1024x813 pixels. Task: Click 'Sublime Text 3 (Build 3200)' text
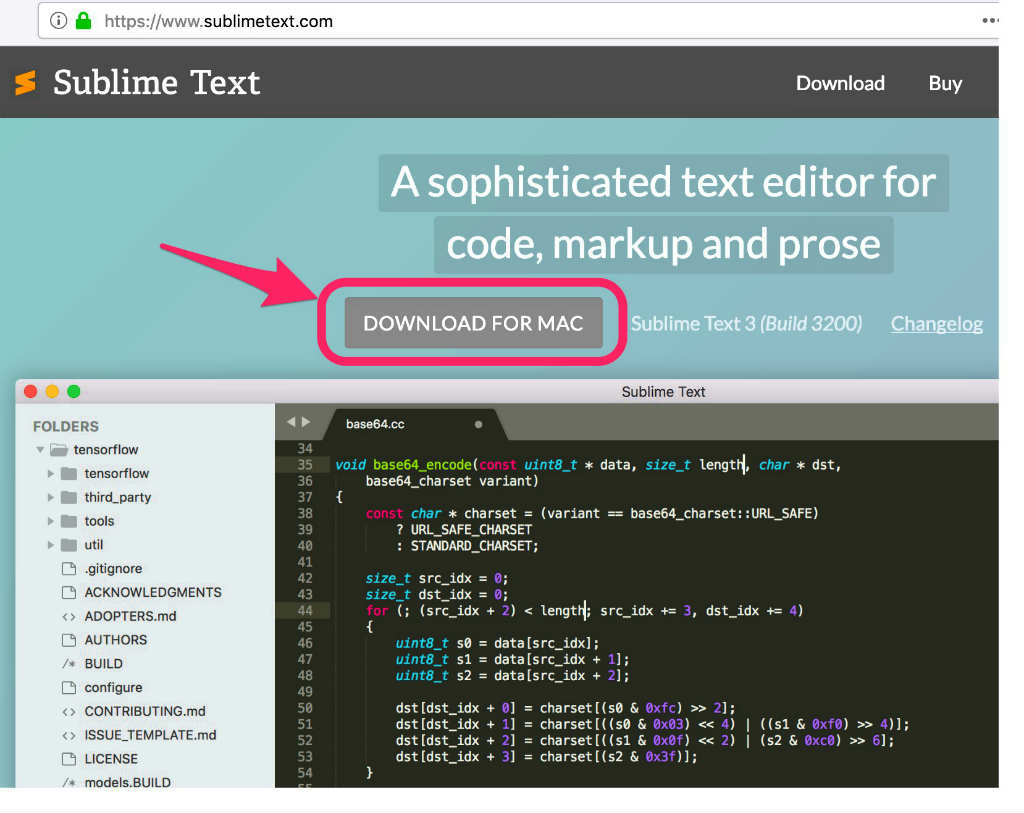[746, 324]
